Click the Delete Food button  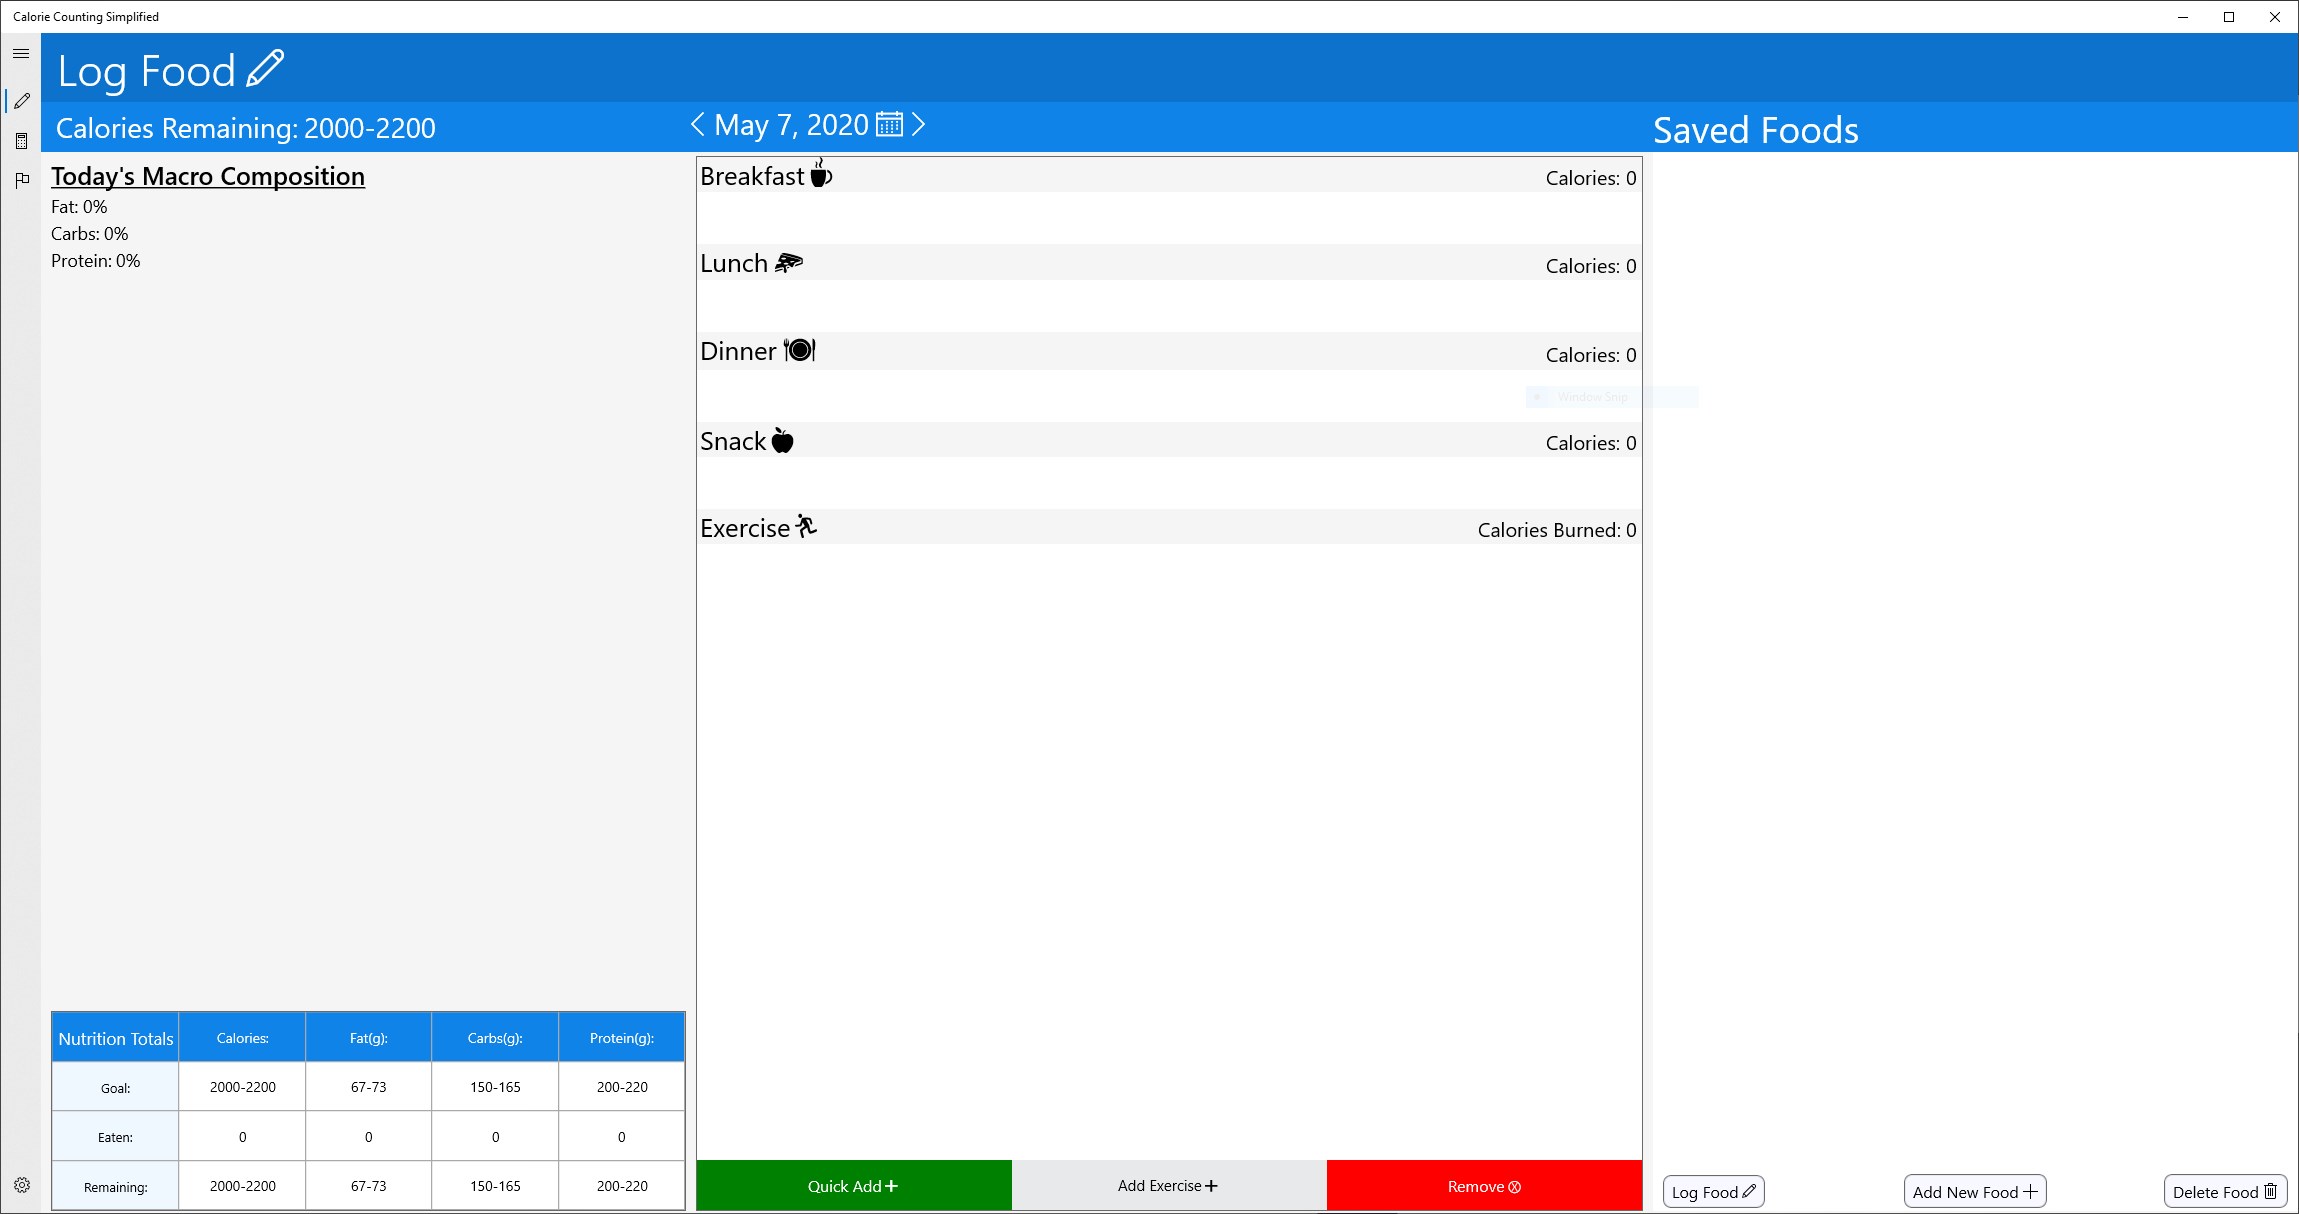tap(2224, 1191)
